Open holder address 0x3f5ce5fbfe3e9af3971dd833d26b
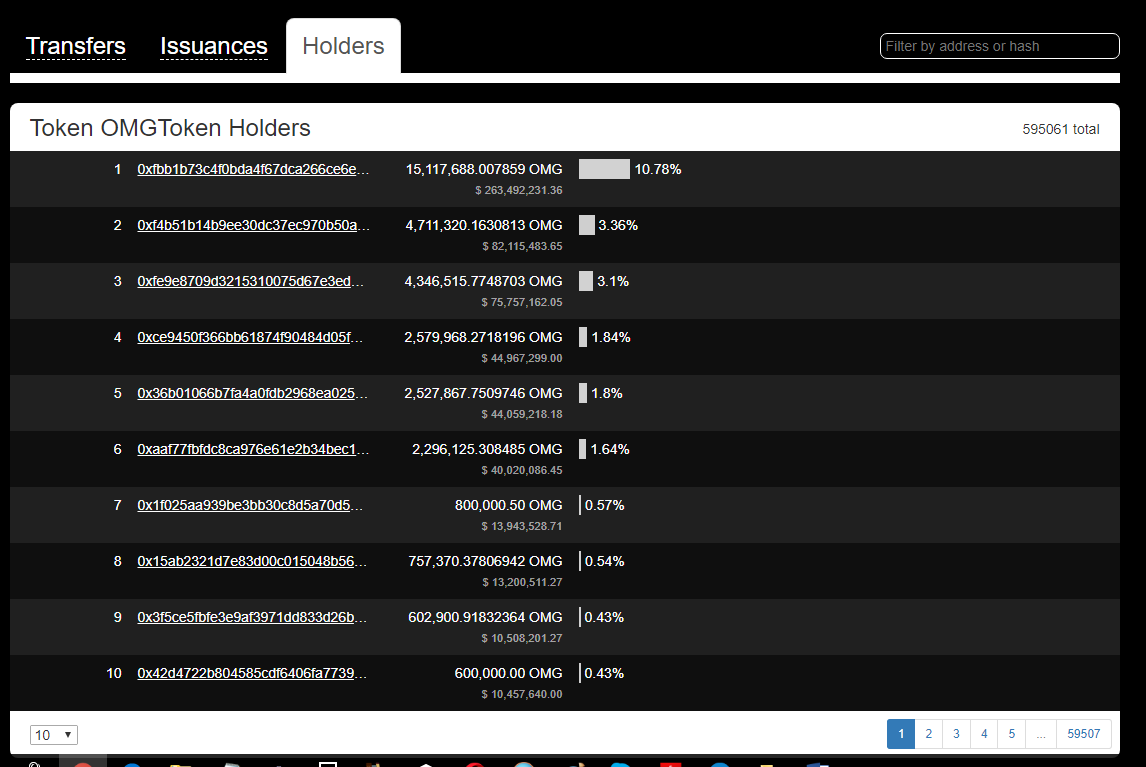 point(252,617)
